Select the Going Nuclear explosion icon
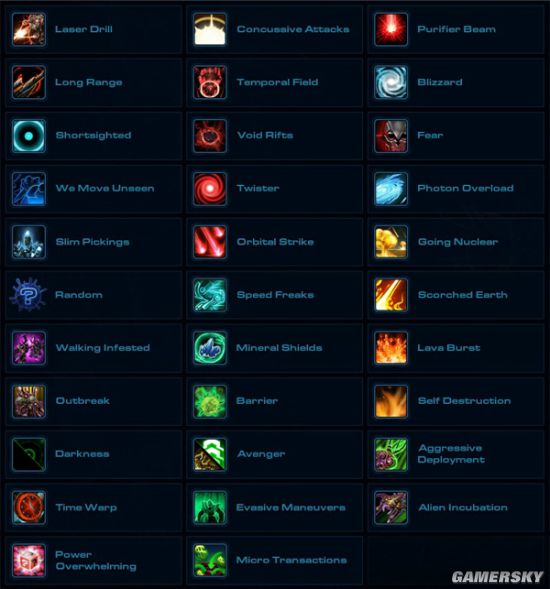 click(391, 242)
